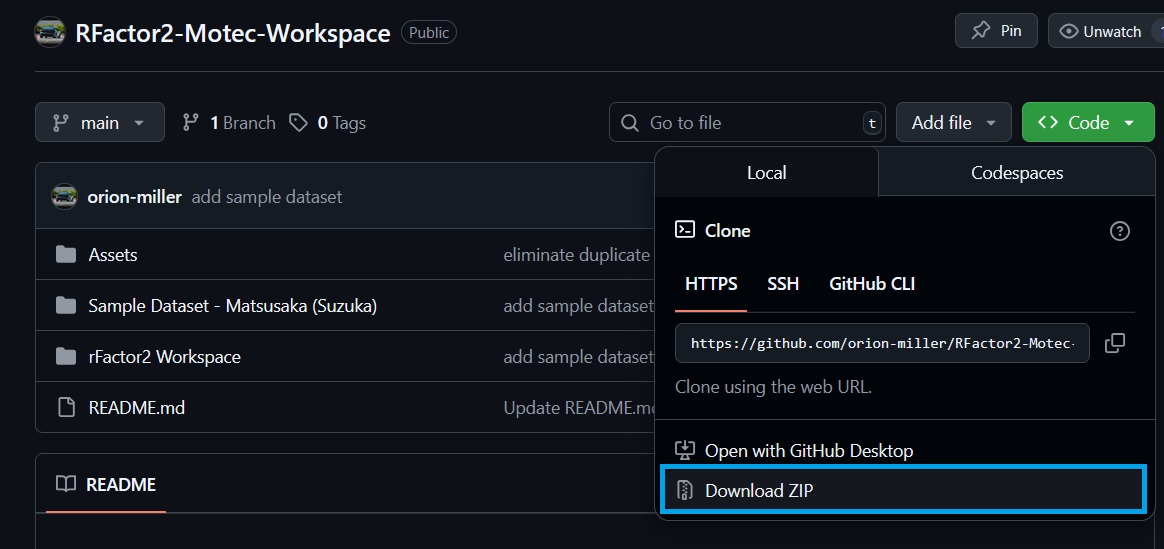Screen dimensions: 1164x549
Task: Click the question mark help icon in the Clone section
Action: (1119, 231)
